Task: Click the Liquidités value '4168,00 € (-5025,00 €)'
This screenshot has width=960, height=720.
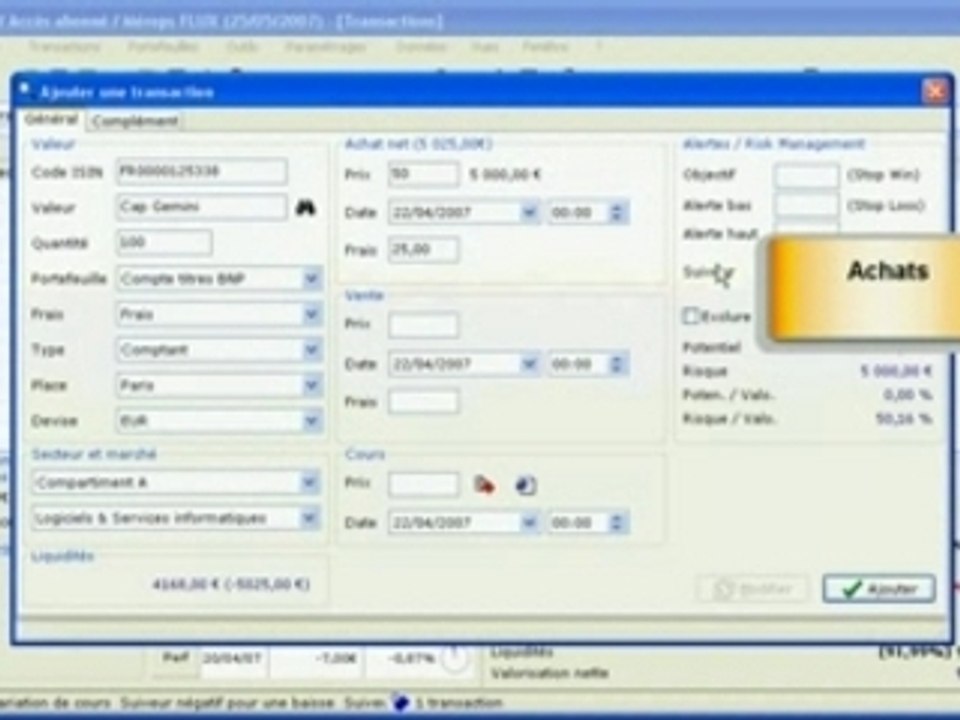Action: (231, 584)
